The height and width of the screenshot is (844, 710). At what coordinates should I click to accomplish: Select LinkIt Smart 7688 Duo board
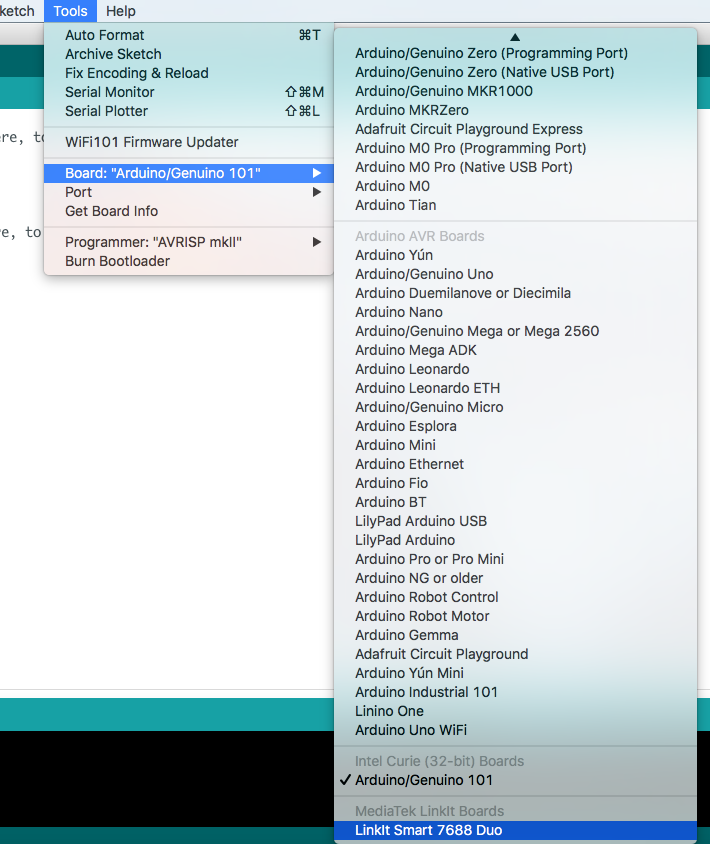click(x=515, y=831)
